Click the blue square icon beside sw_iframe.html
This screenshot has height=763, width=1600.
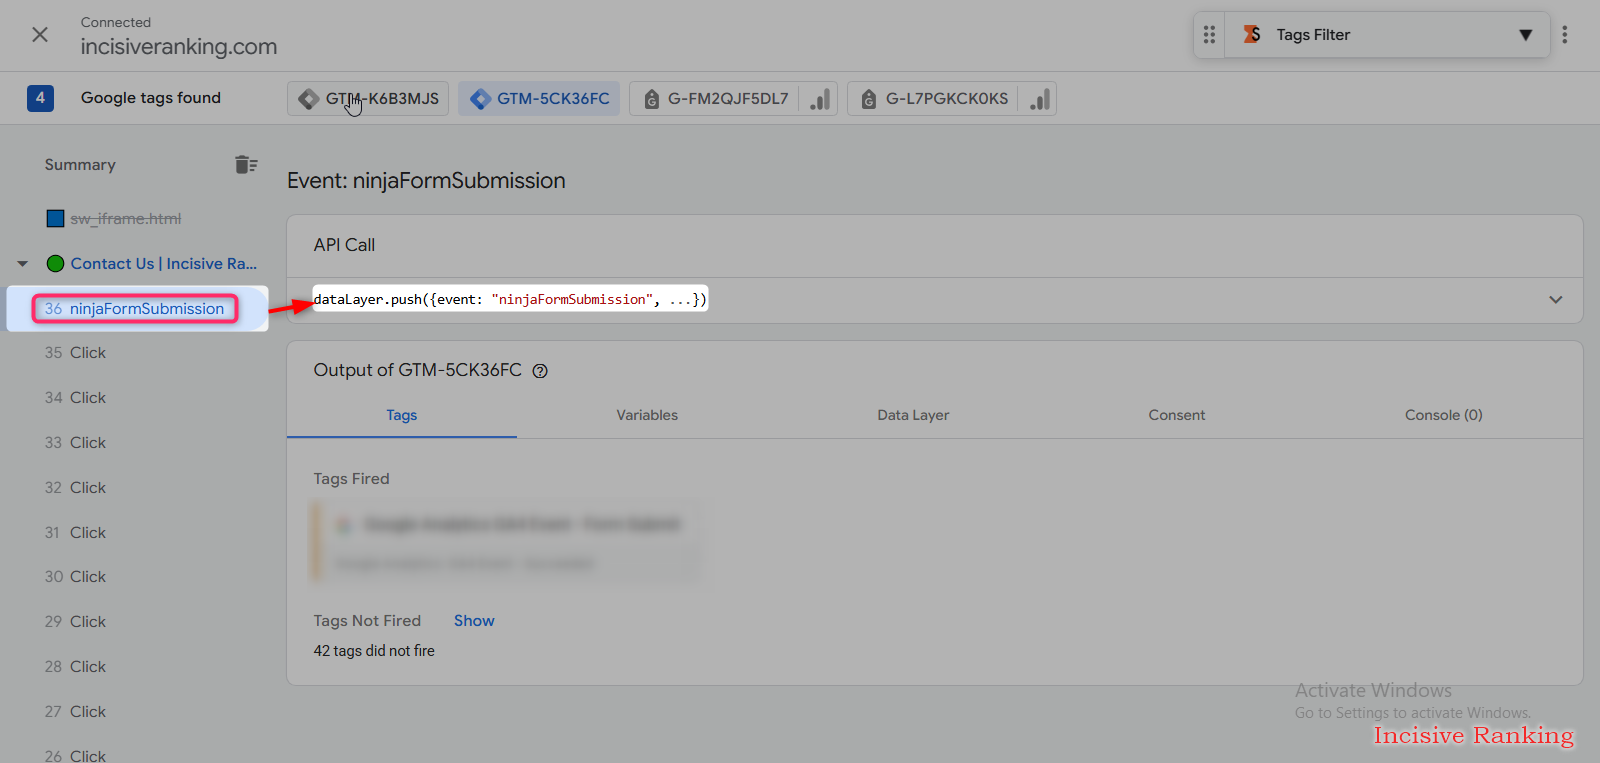click(x=56, y=219)
